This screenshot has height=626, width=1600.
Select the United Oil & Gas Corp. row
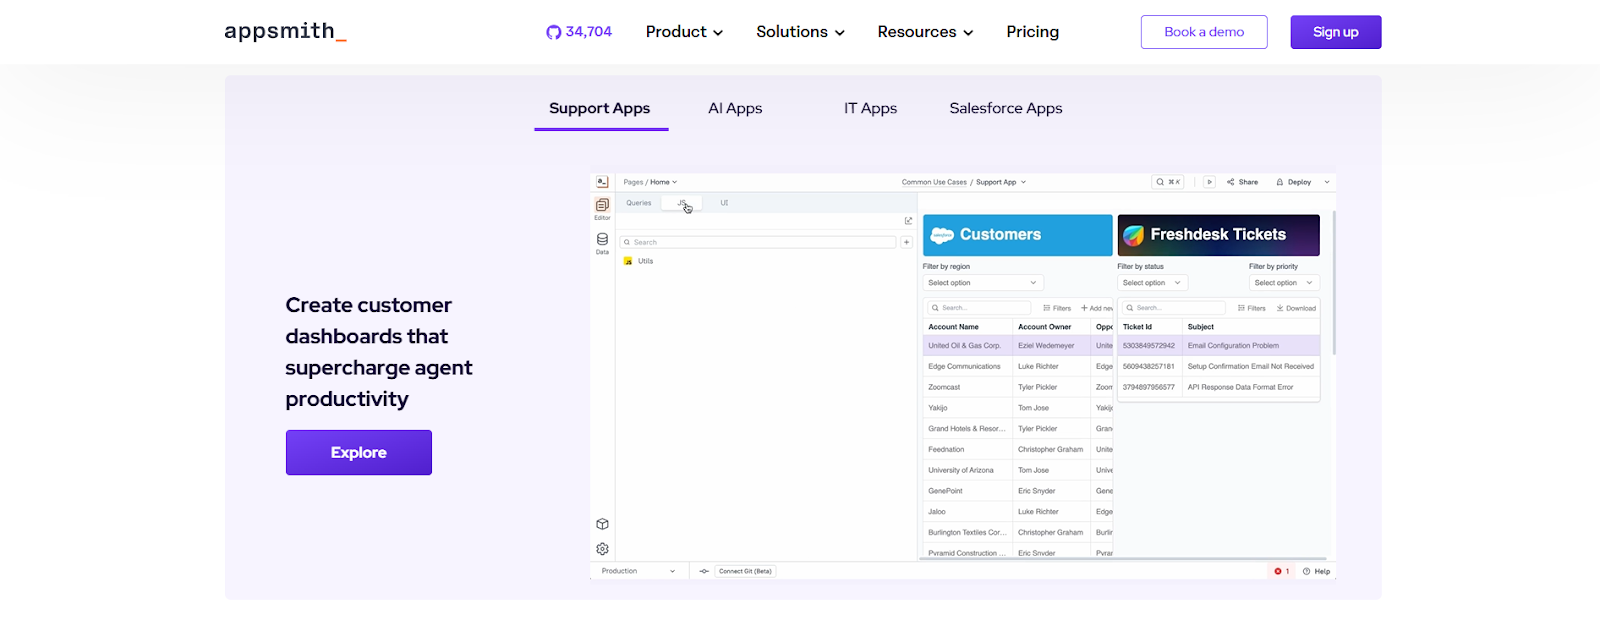[x=1017, y=346]
